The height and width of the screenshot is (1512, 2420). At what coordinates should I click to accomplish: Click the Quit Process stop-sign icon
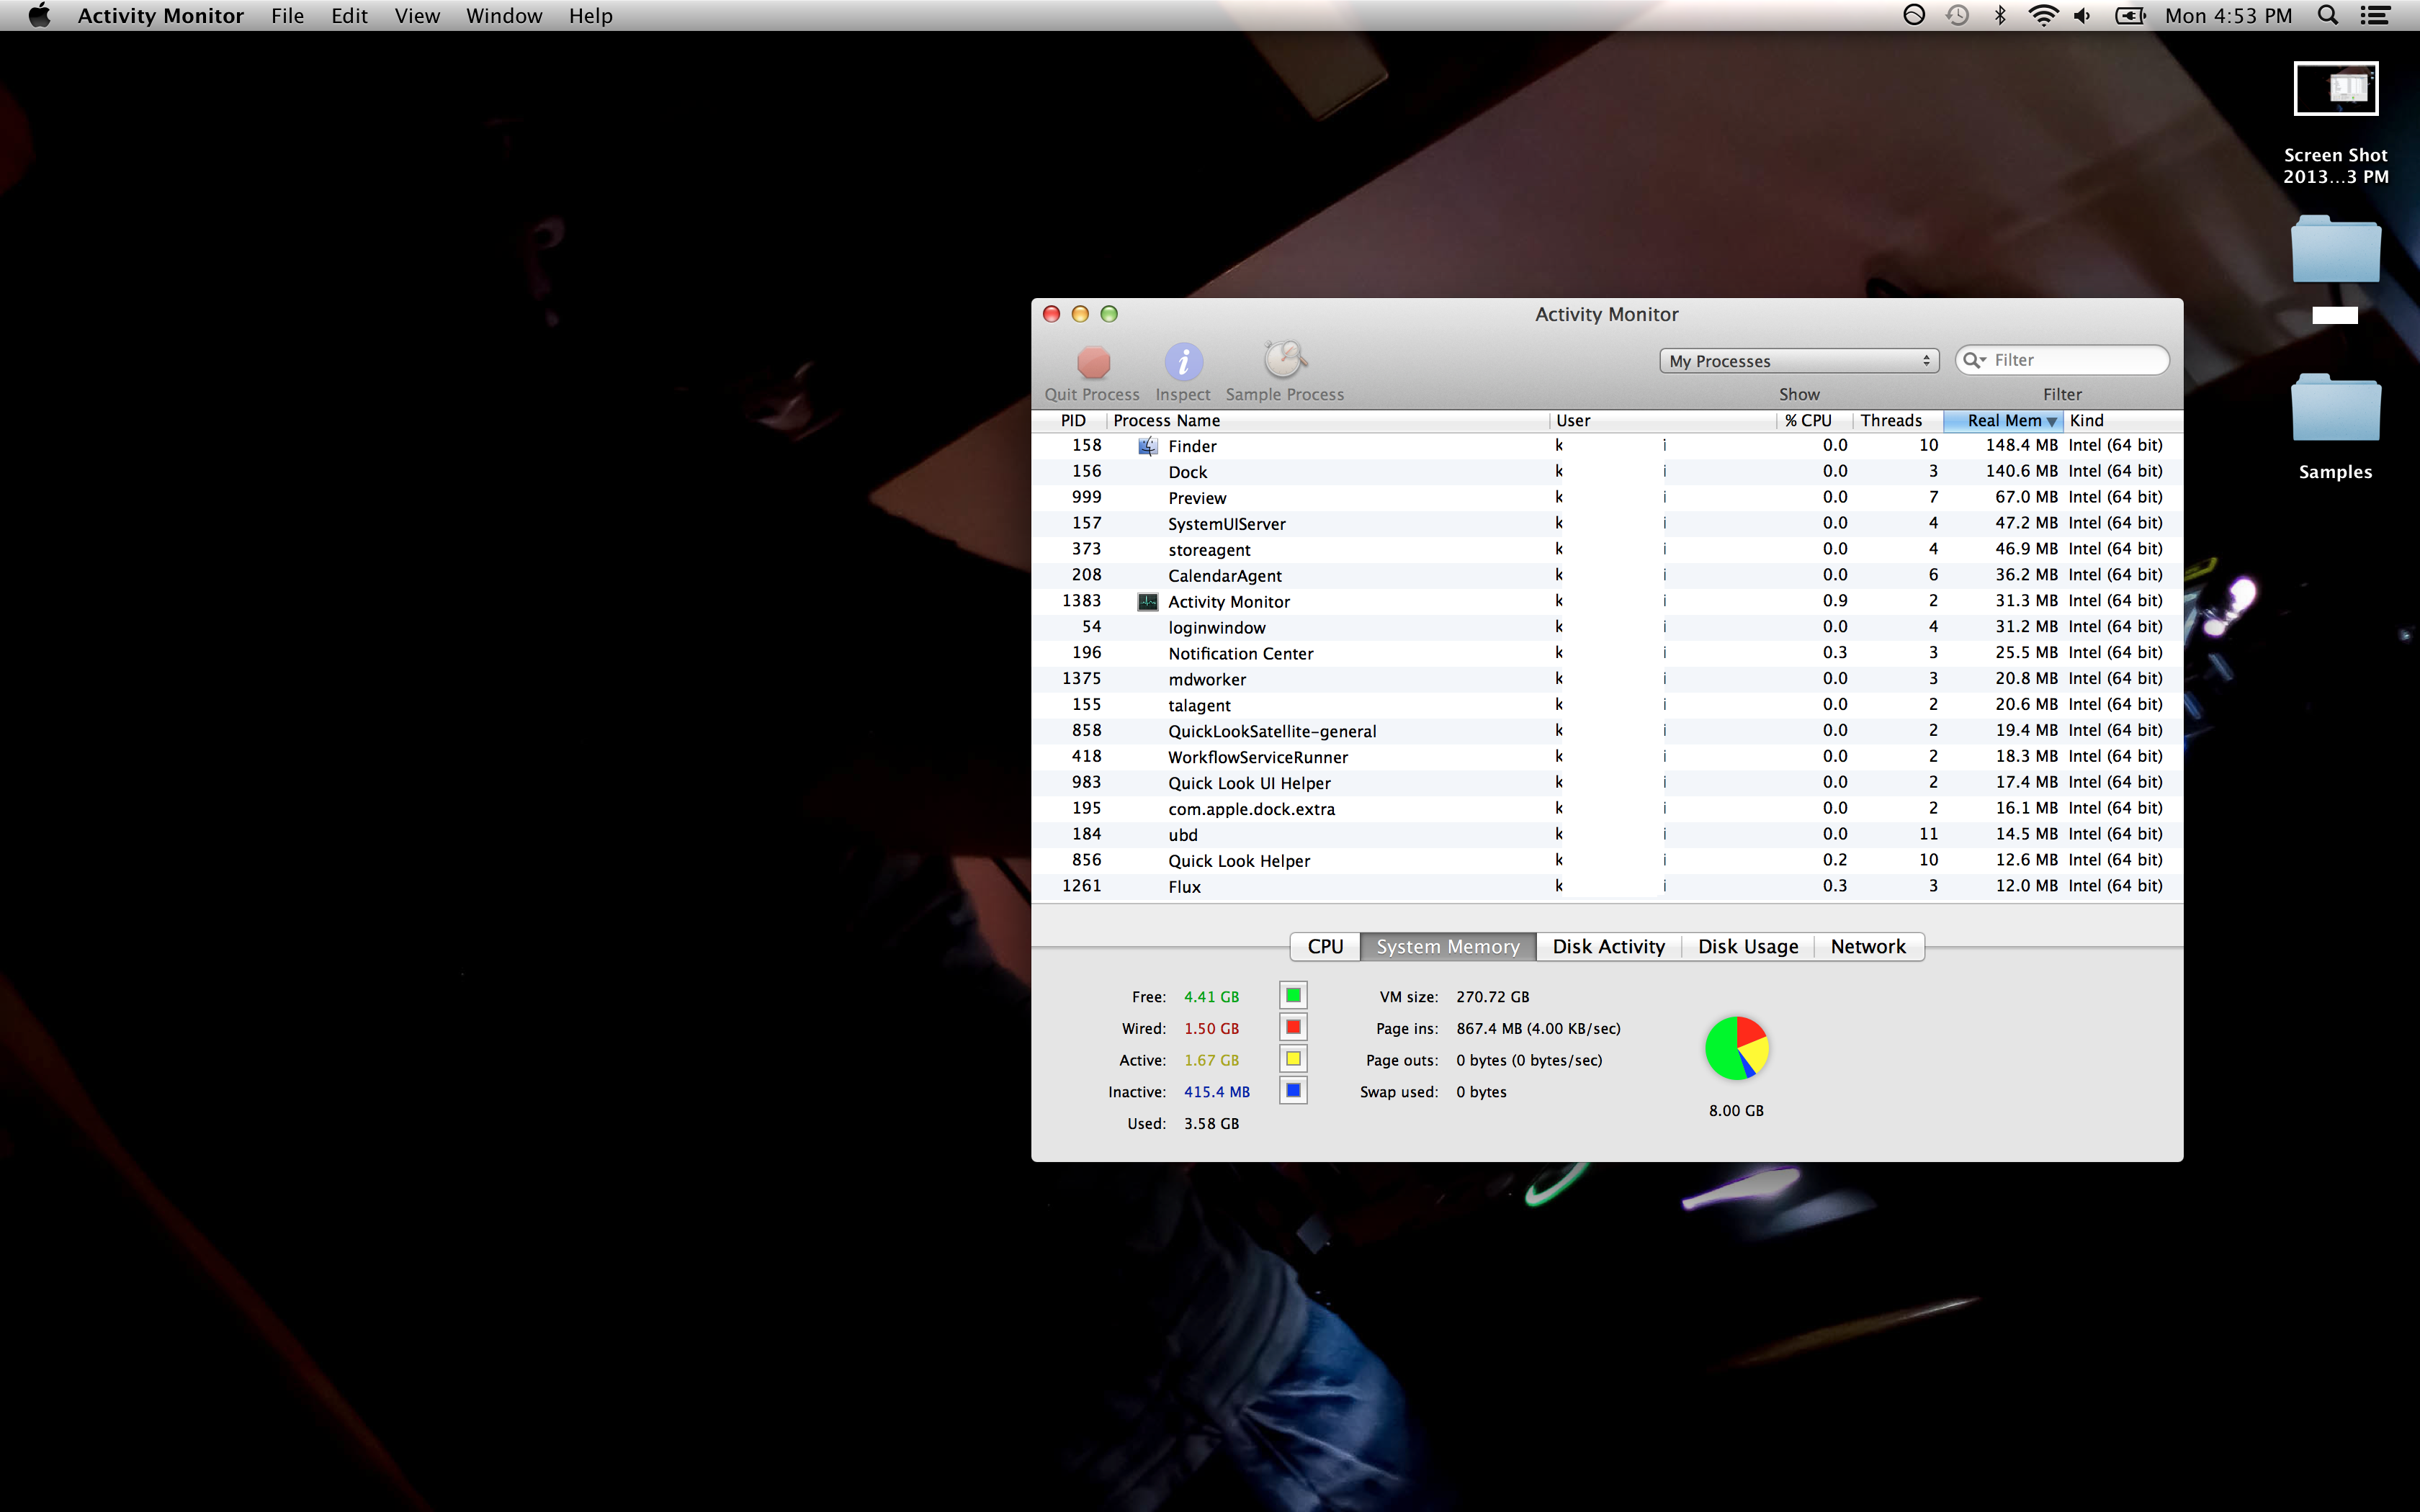click(1093, 361)
